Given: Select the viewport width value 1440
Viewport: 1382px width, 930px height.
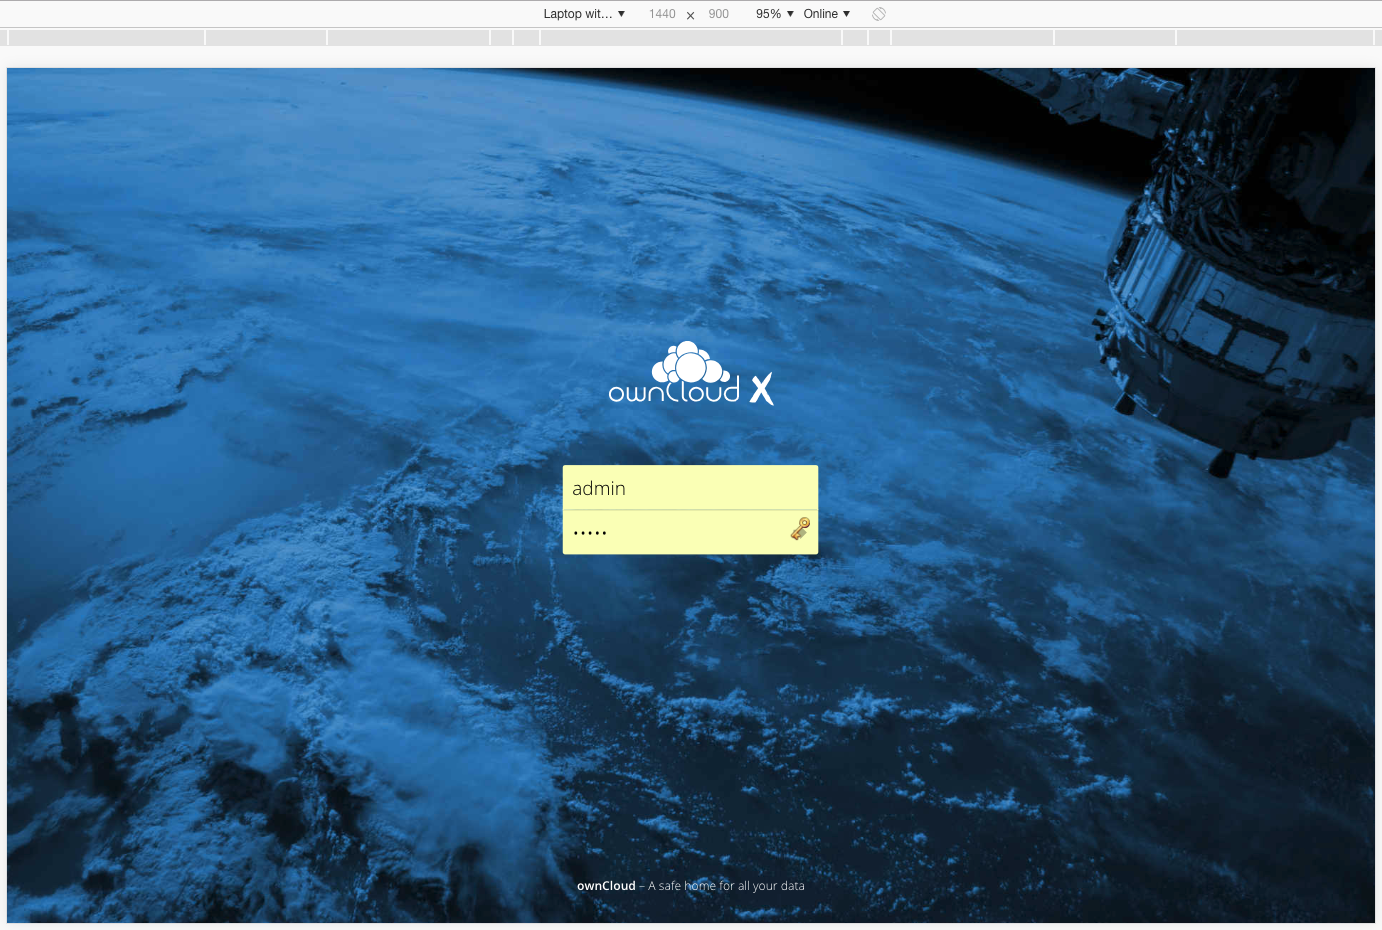Looking at the screenshot, I should 662,13.
